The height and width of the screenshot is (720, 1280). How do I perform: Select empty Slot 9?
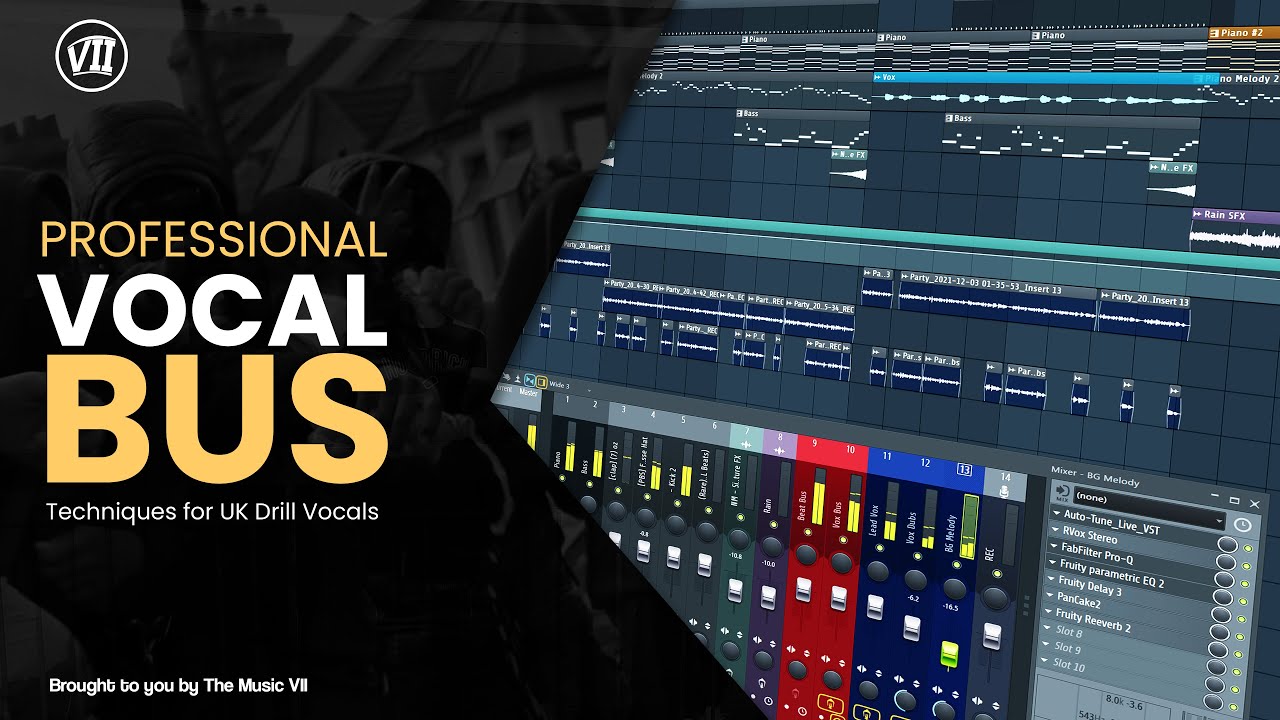[x=1068, y=648]
